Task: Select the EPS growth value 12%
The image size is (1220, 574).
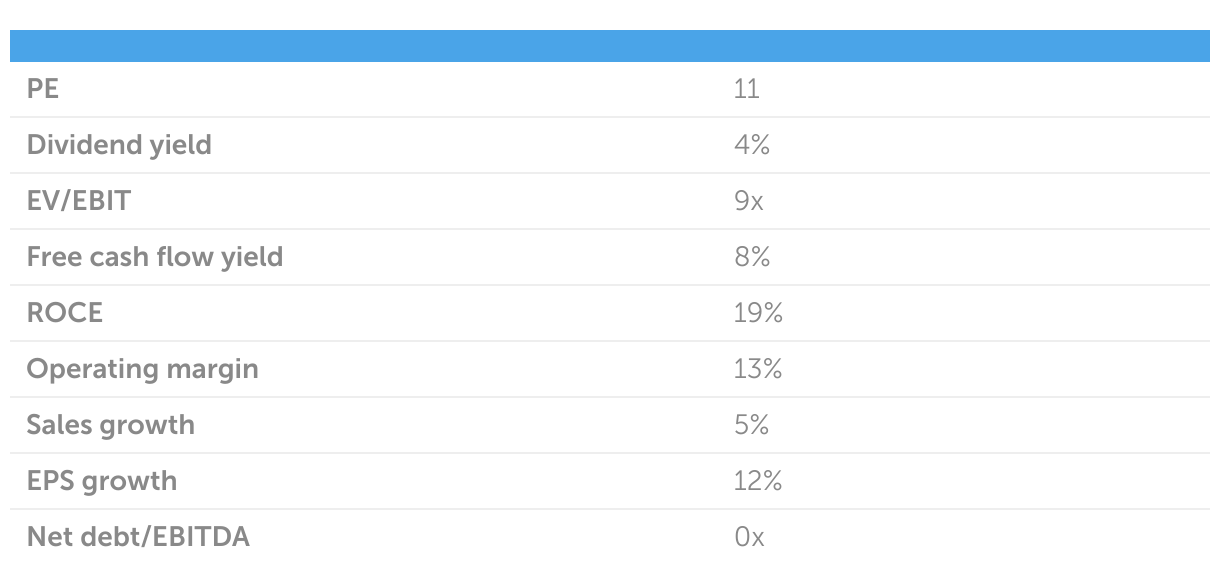Action: point(757,481)
